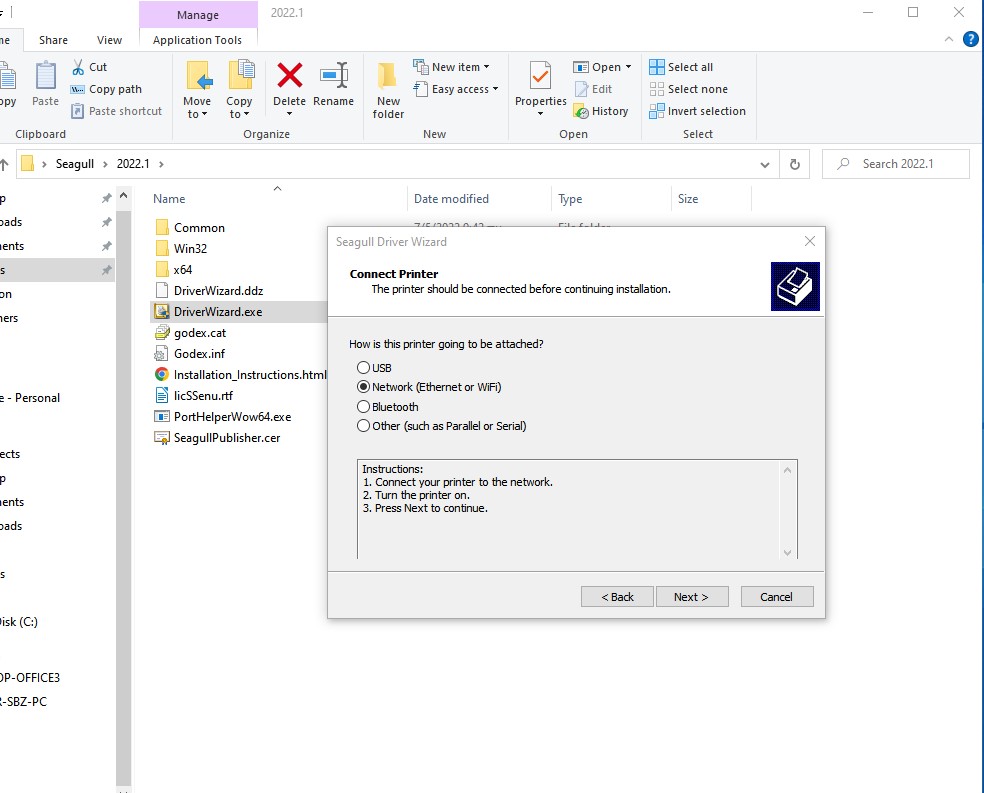Viewport: 984px width, 793px height.
Task: Click the Cut scissors icon
Action: [78, 67]
